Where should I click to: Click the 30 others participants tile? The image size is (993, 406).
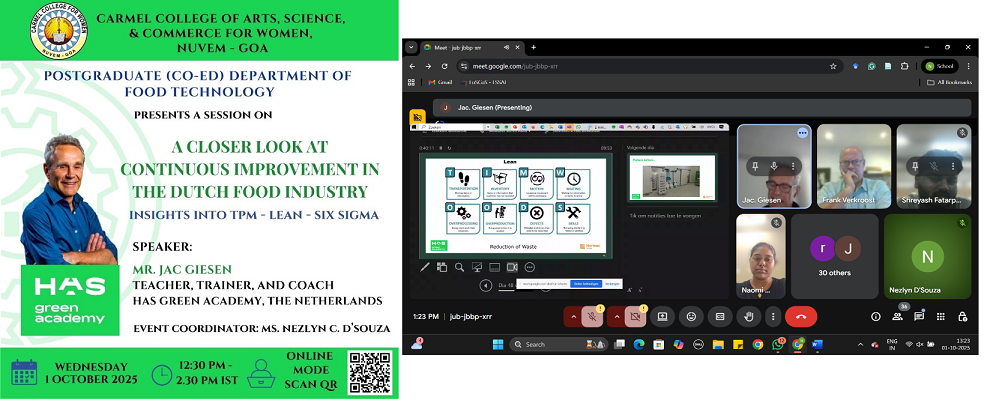click(x=834, y=257)
